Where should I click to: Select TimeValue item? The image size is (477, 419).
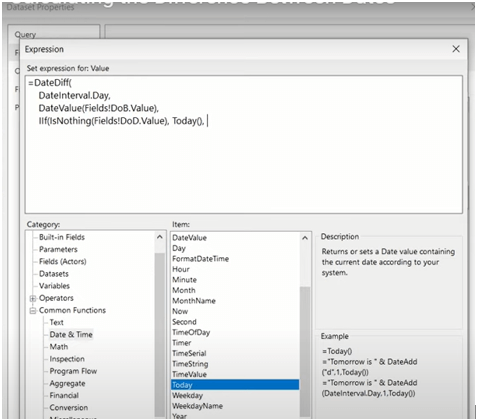pos(189,374)
